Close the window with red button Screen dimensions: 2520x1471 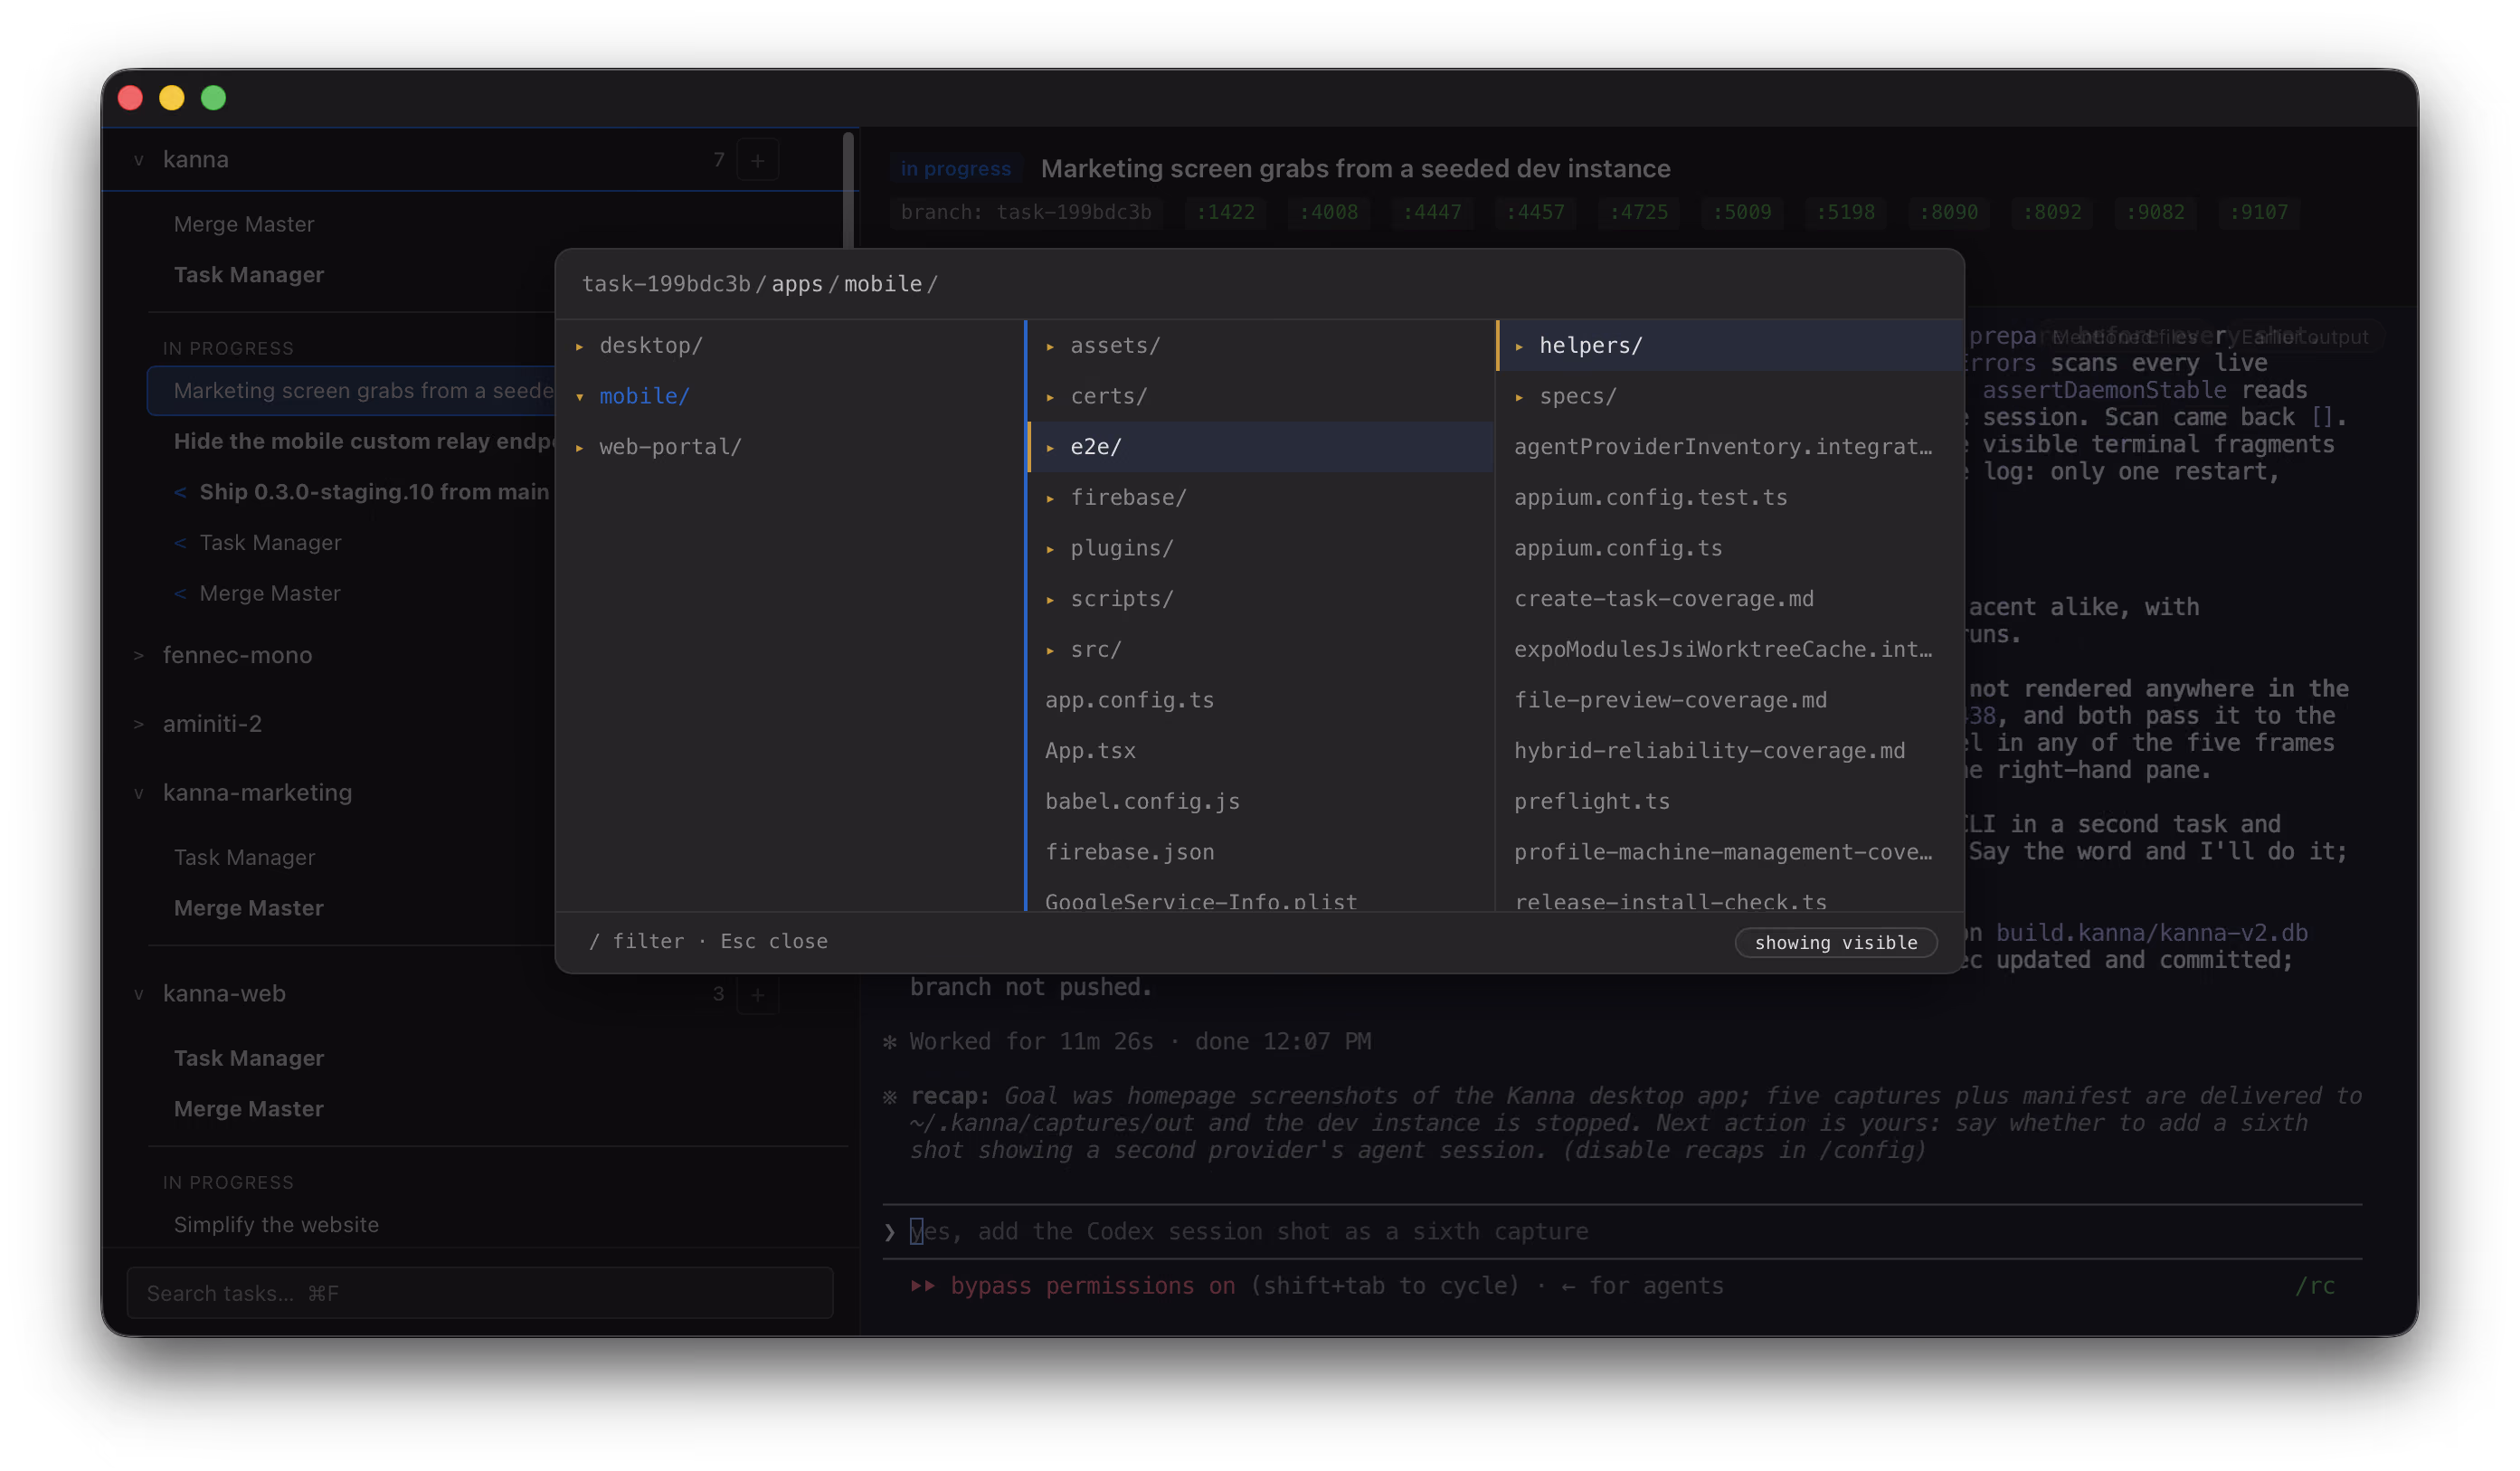tap(130, 98)
